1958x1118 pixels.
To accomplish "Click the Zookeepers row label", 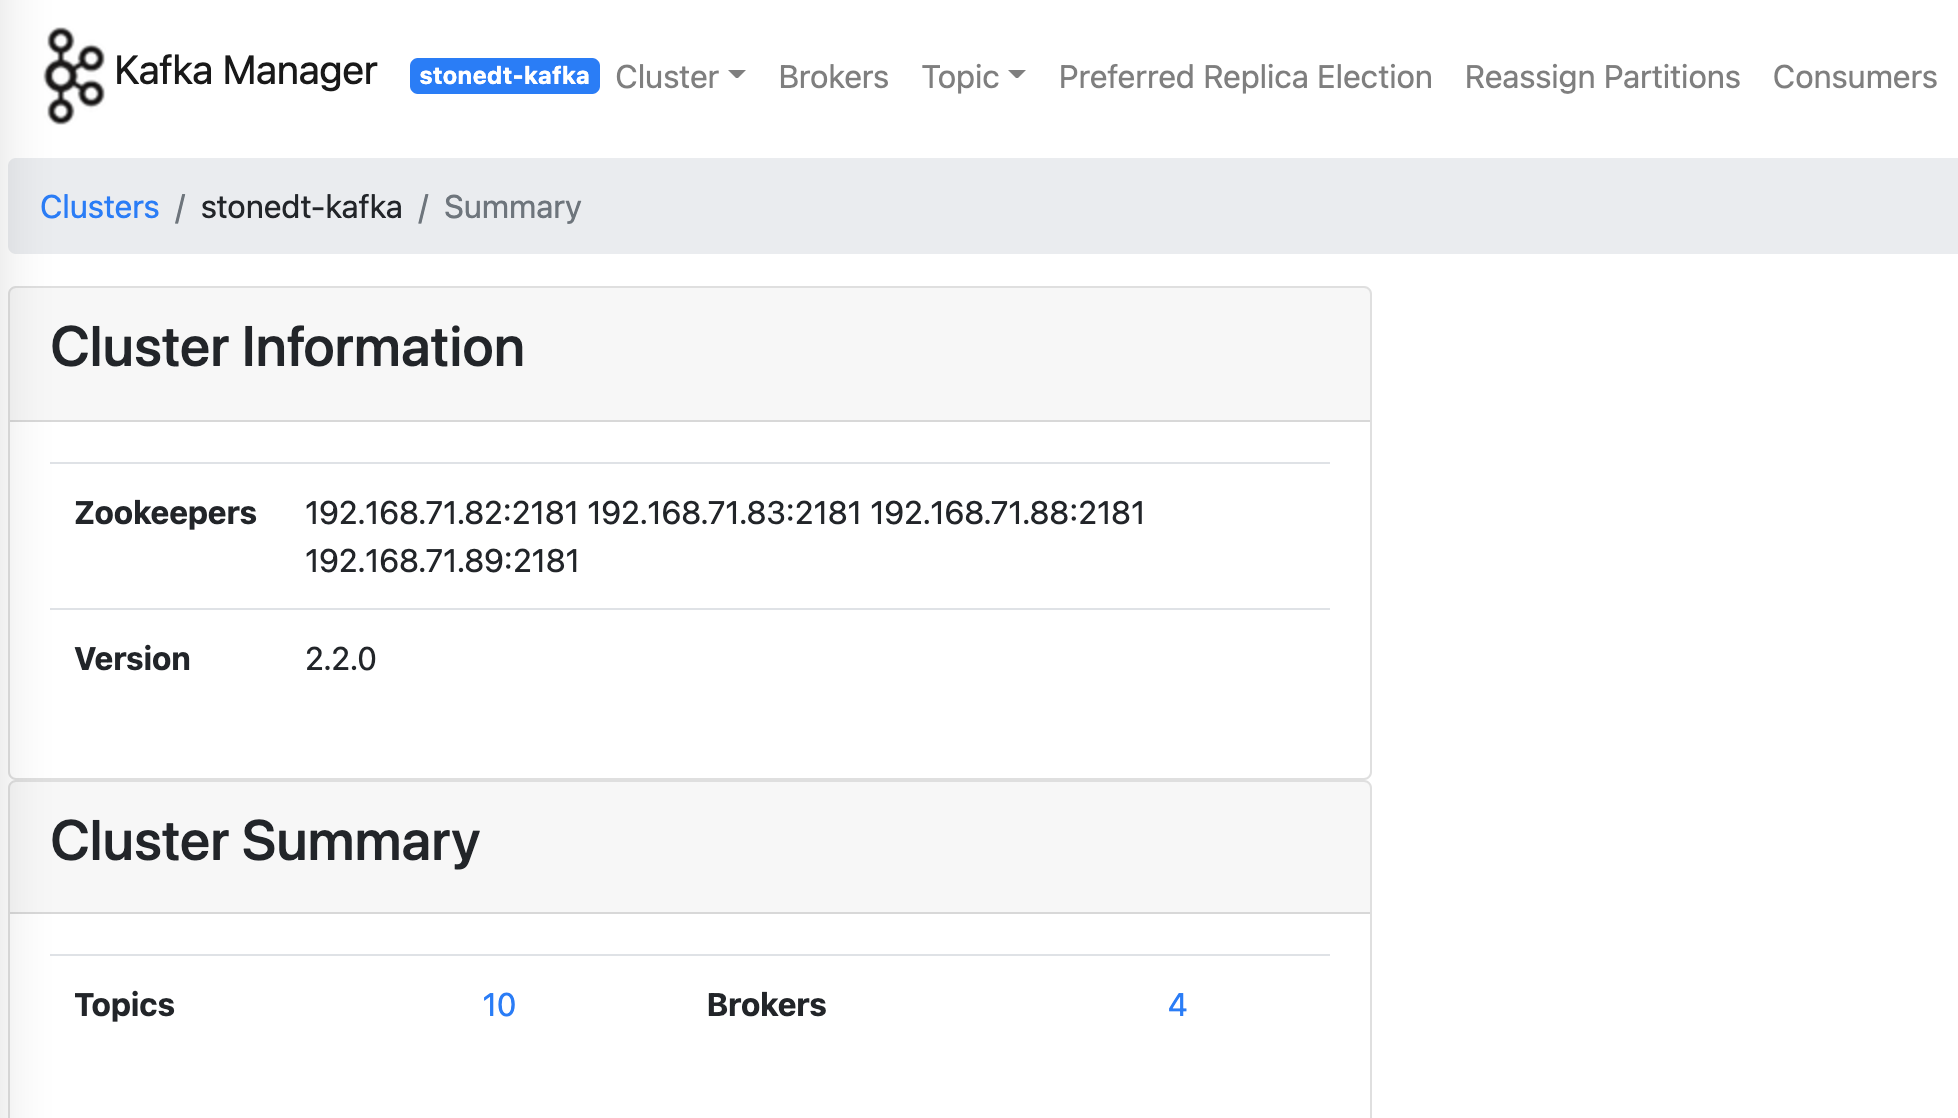I will (x=165, y=513).
